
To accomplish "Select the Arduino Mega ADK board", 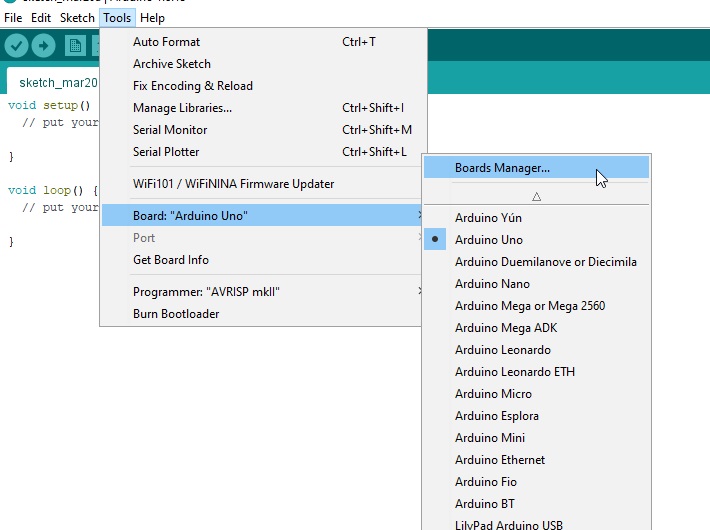I will 537,328.
